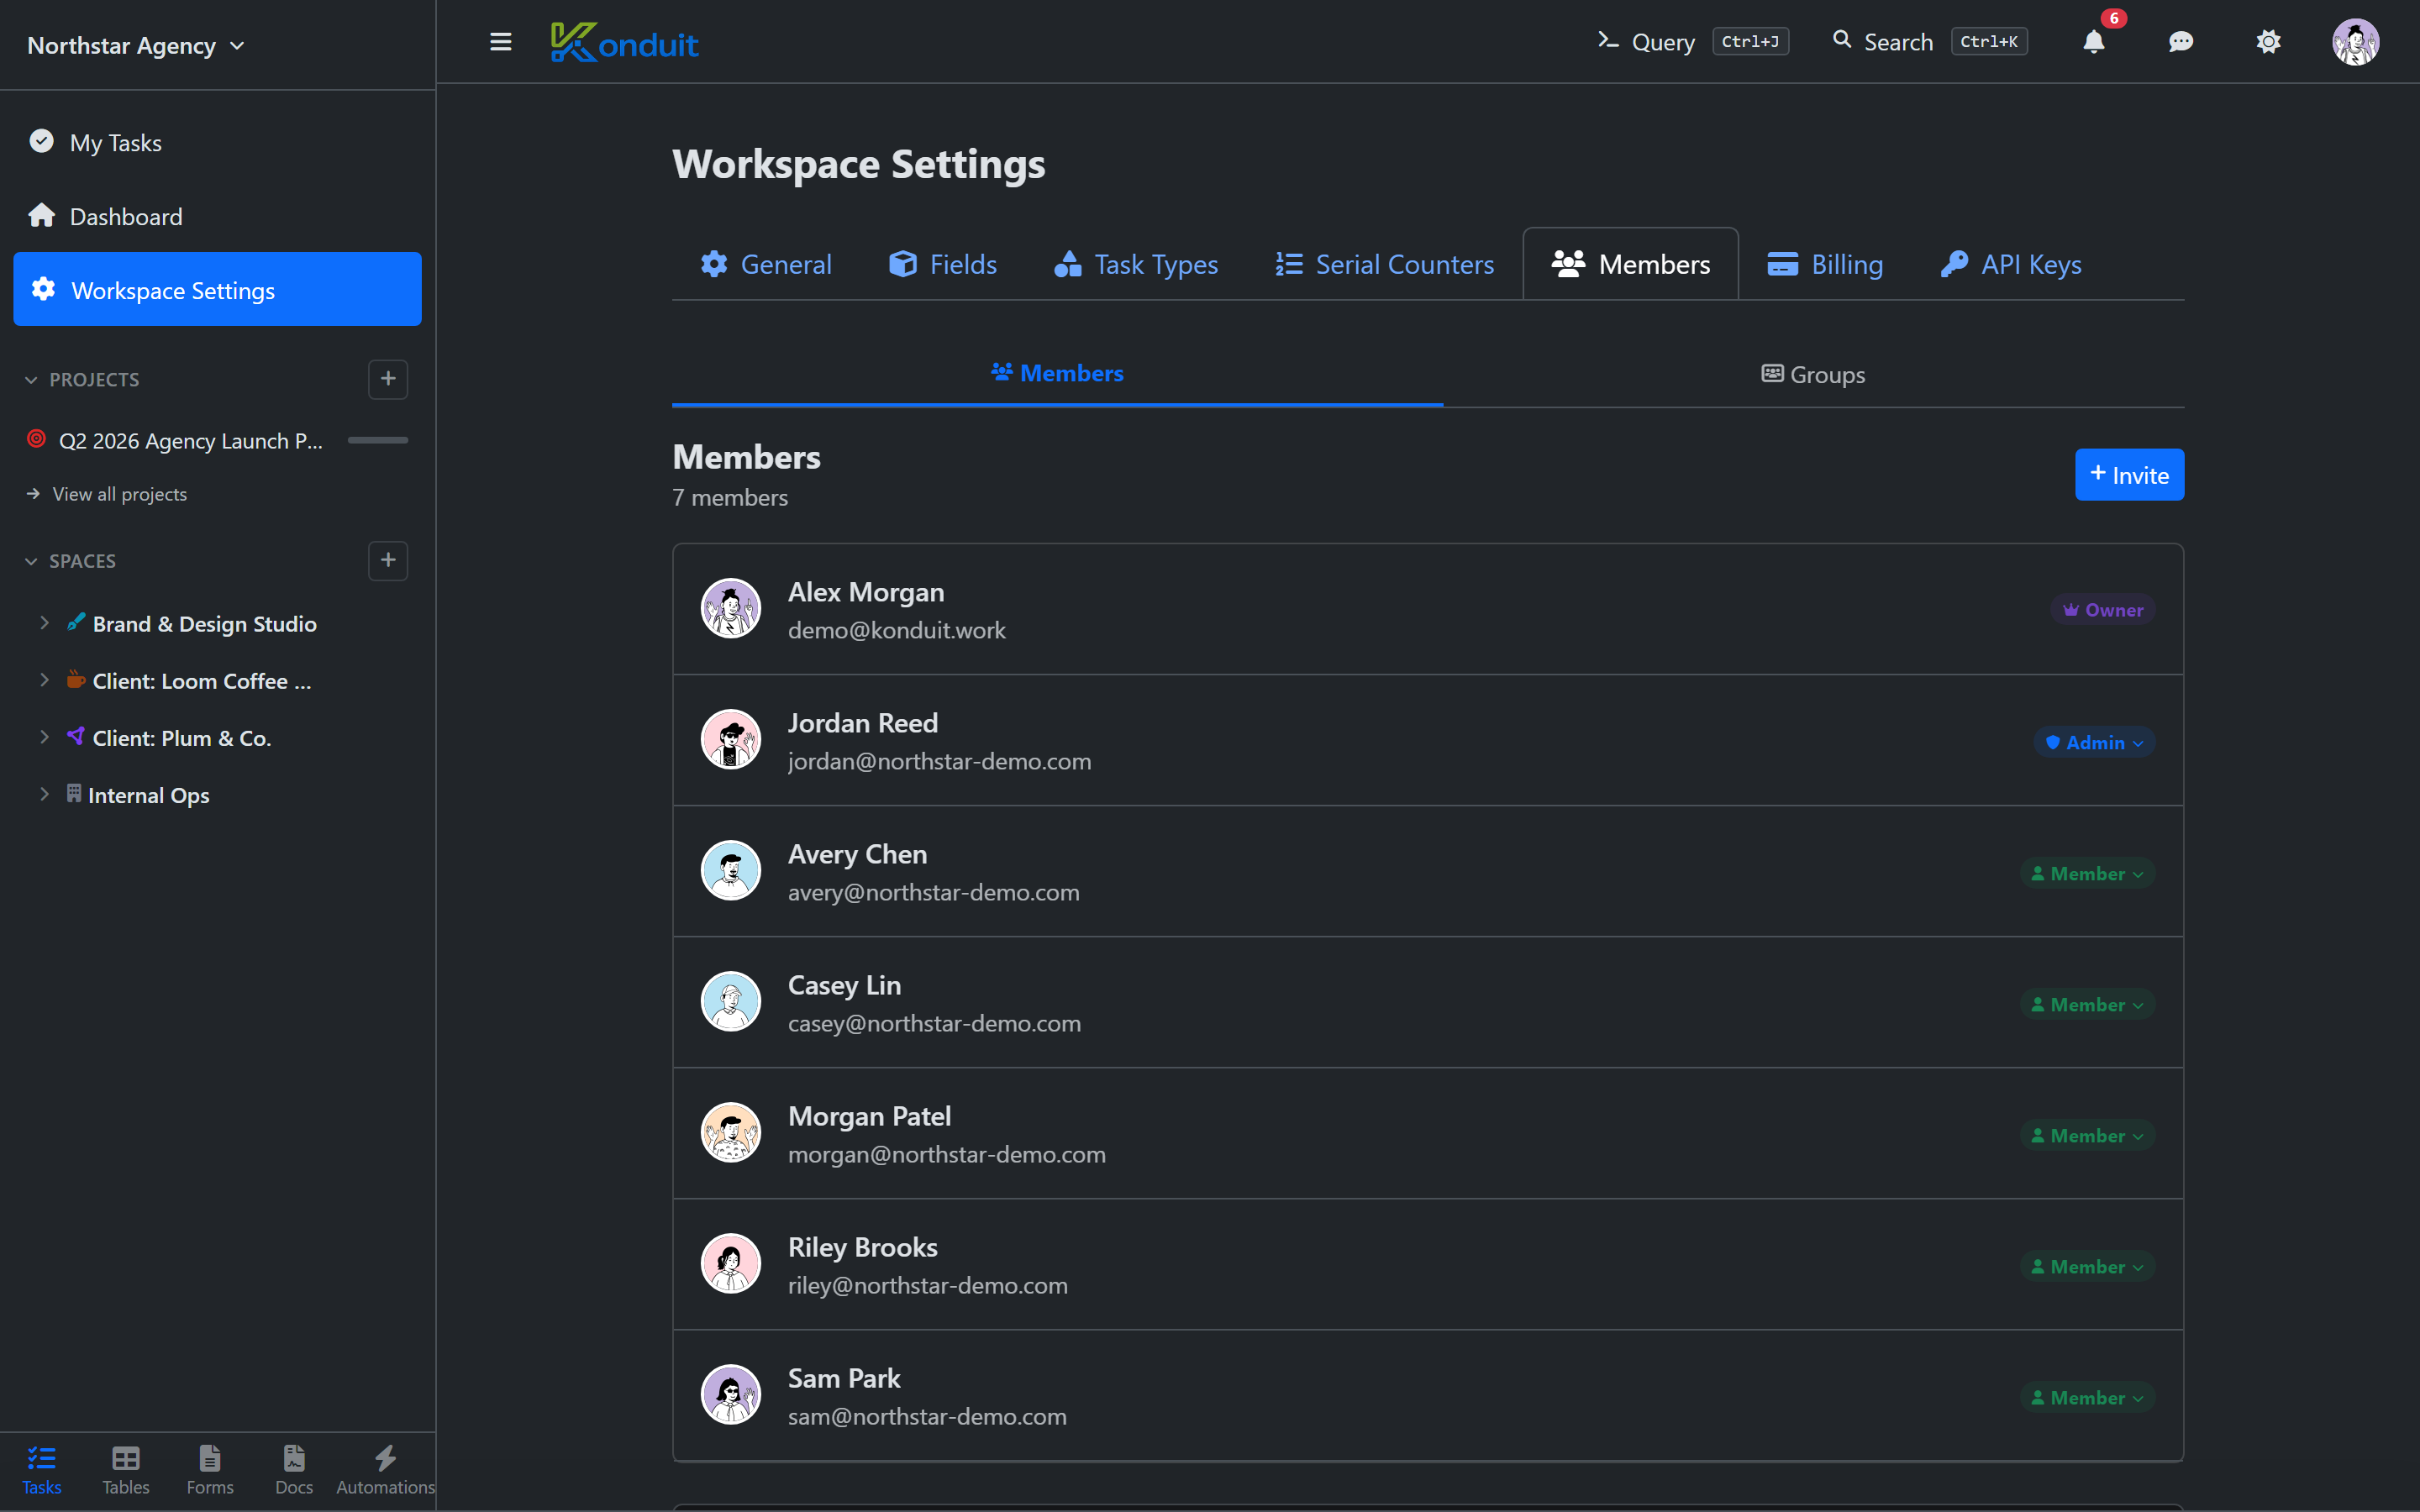
Task: Click the 7 members count text
Action: tap(730, 497)
